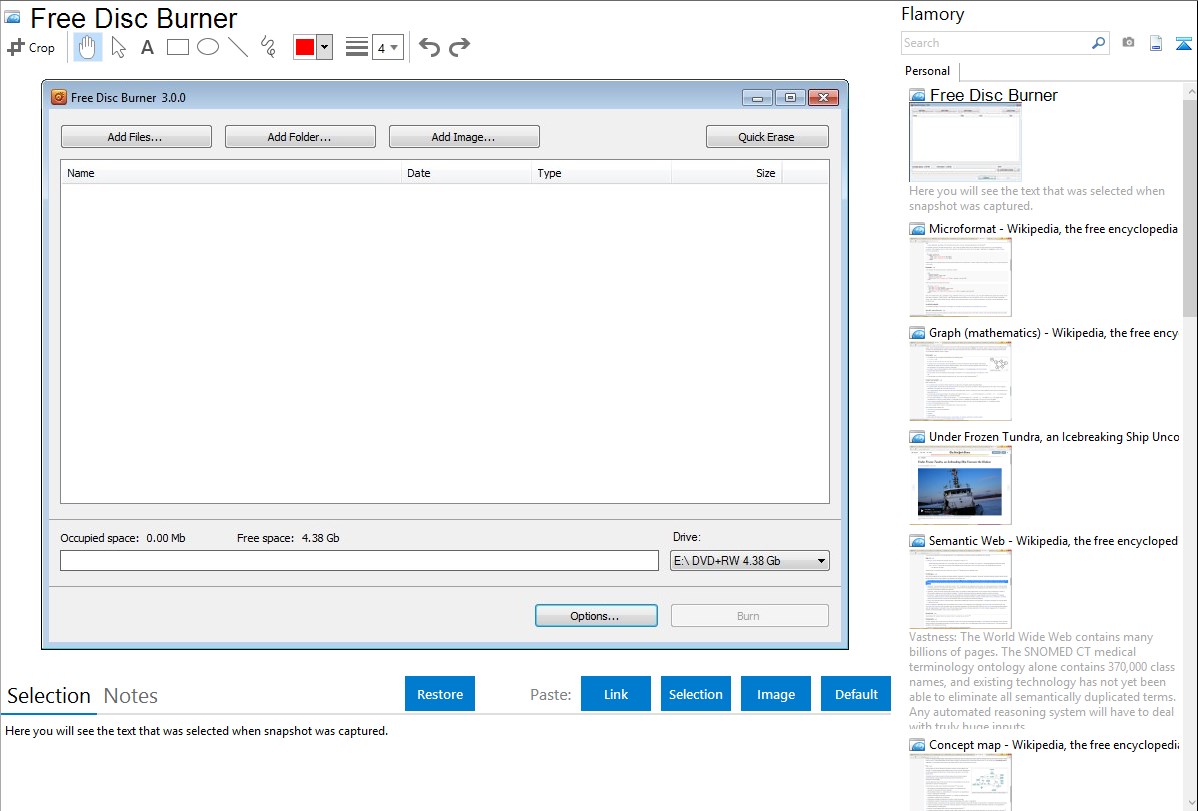This screenshot has width=1198, height=811.
Task: Undo the last annotation
Action: click(x=429, y=47)
